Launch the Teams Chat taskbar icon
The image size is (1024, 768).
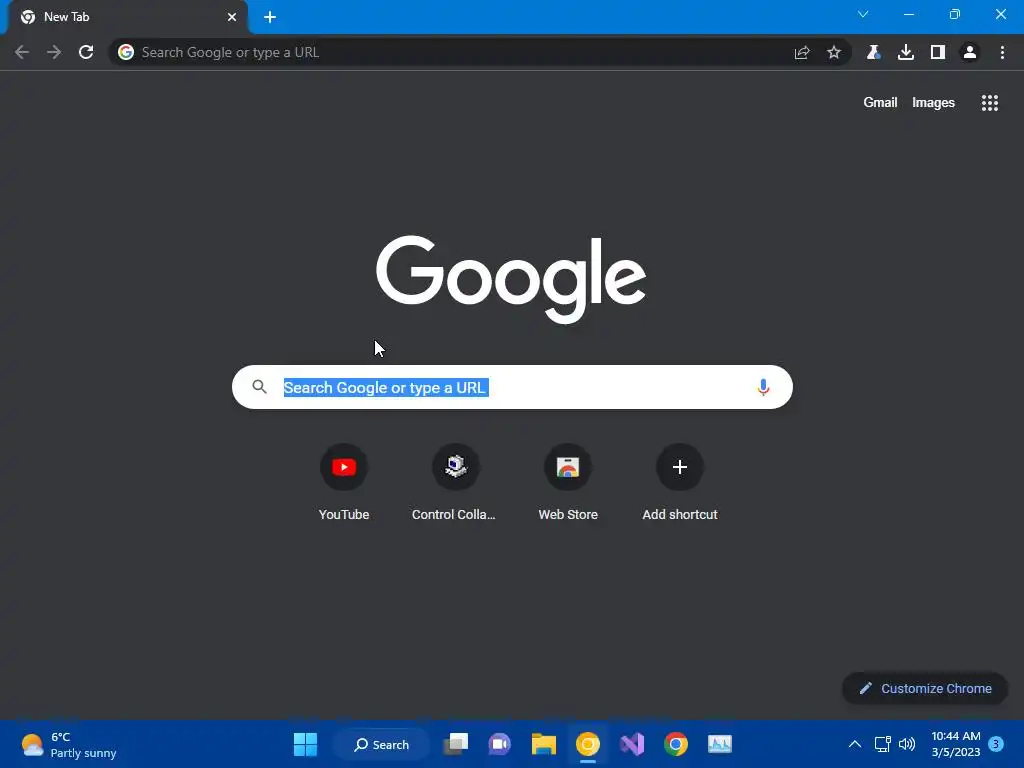pos(500,744)
